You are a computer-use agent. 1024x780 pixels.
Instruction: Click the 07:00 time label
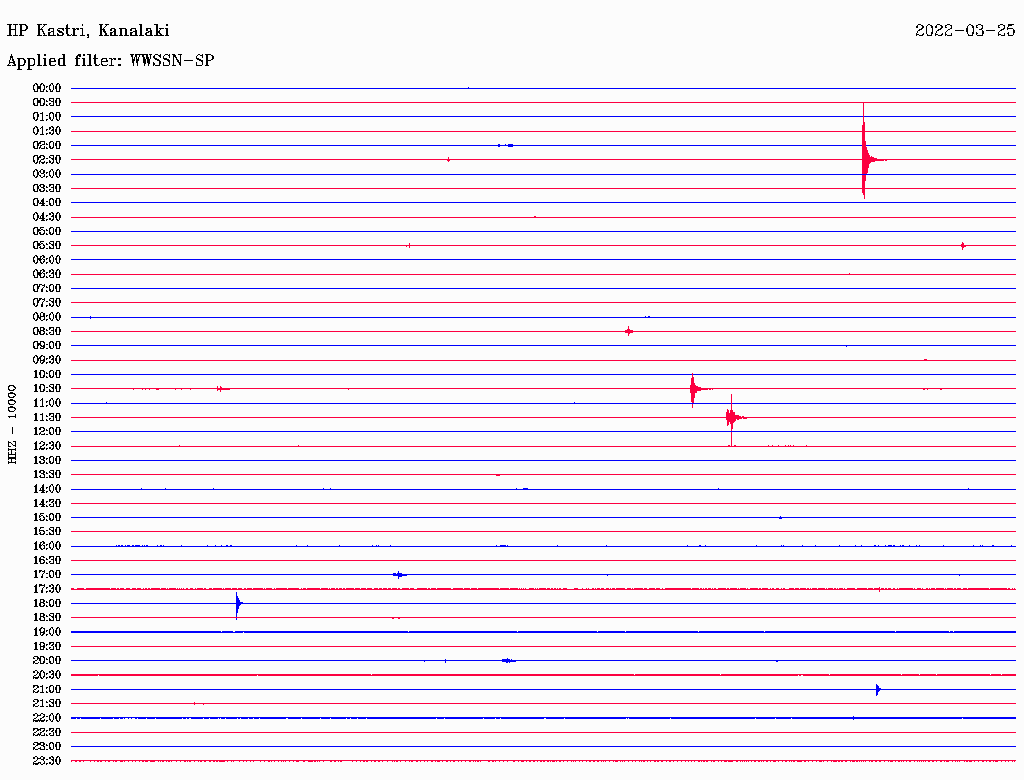coord(47,289)
